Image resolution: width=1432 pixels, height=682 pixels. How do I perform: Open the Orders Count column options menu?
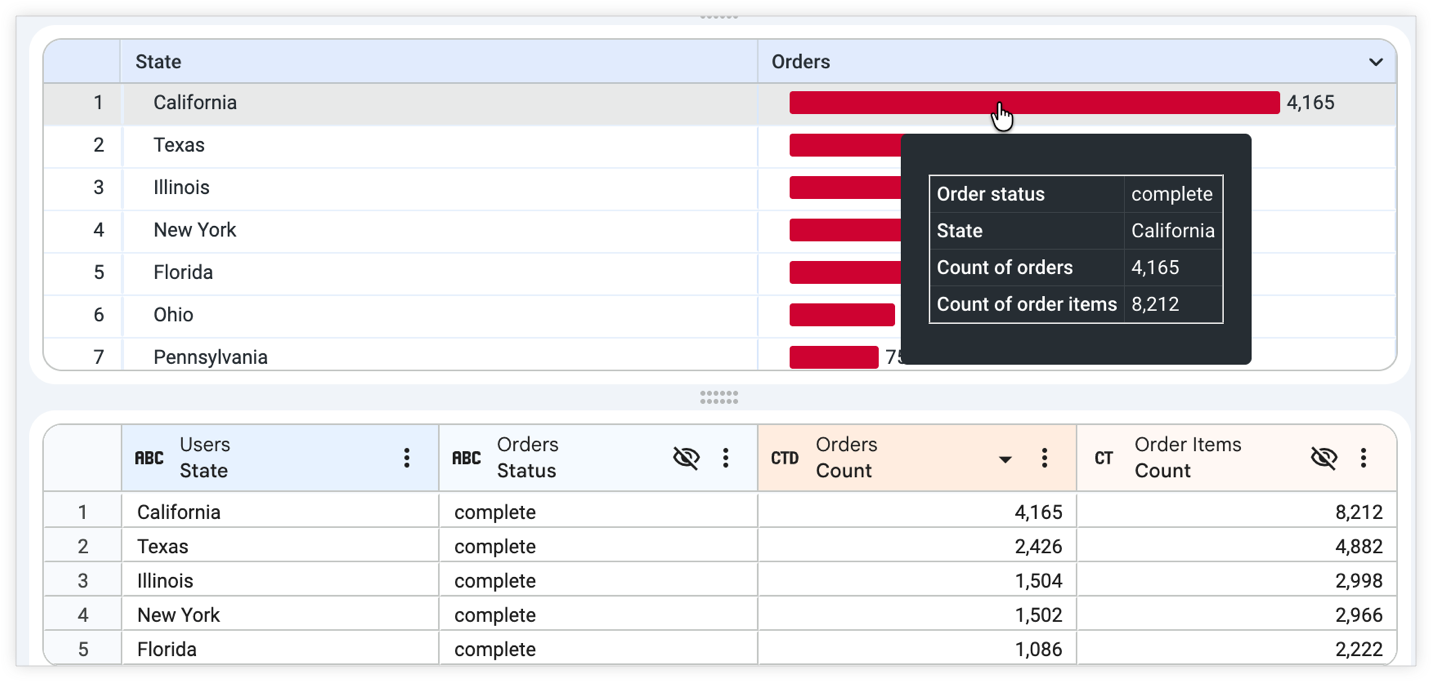point(1044,458)
